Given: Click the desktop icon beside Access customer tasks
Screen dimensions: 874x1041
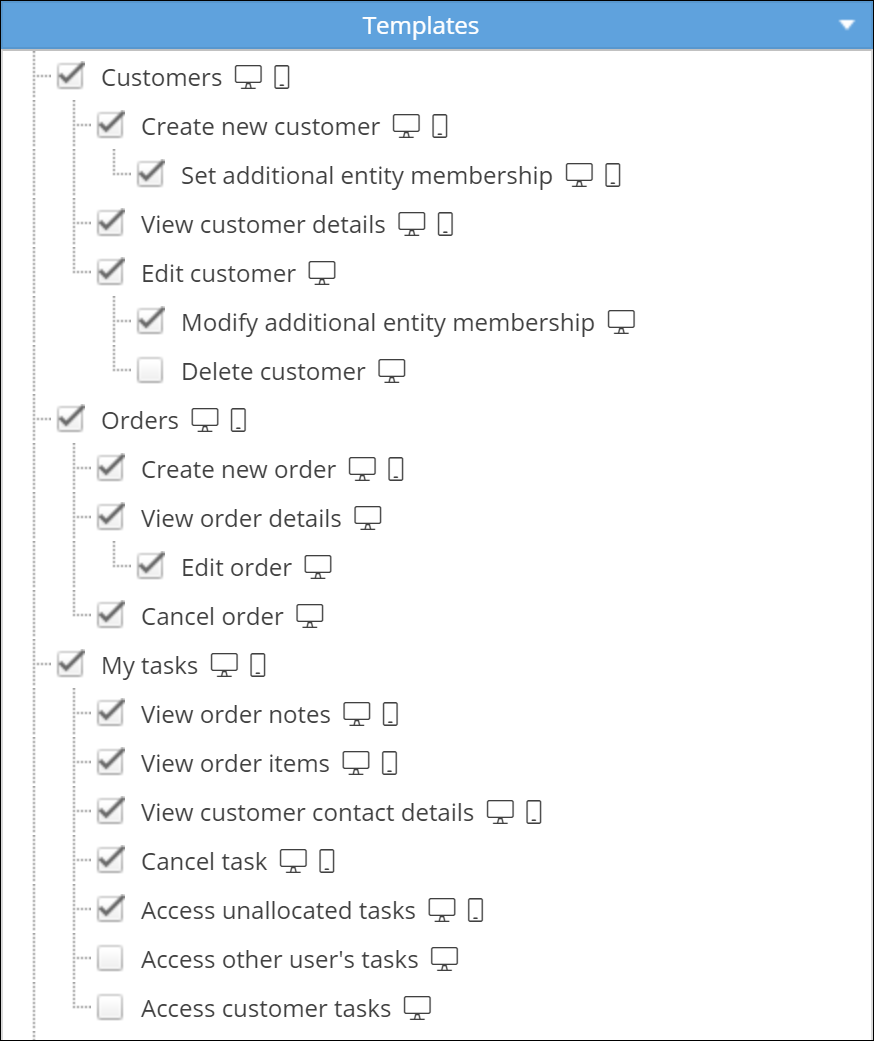Looking at the screenshot, I should 418,1008.
